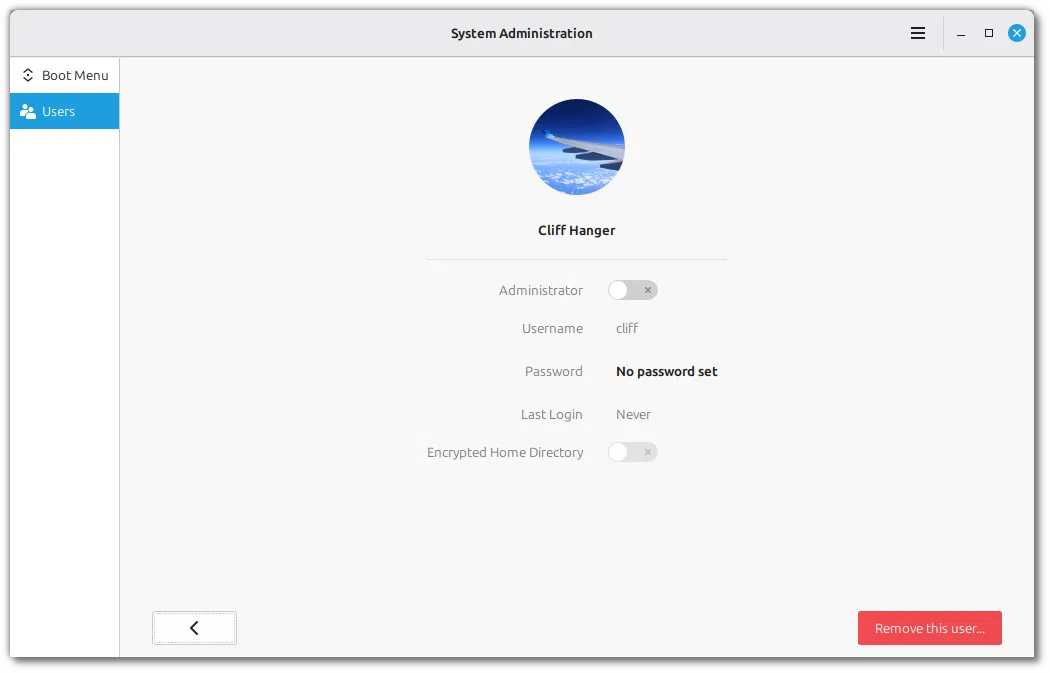
Task: Click the System Administration title text
Action: 522,33
